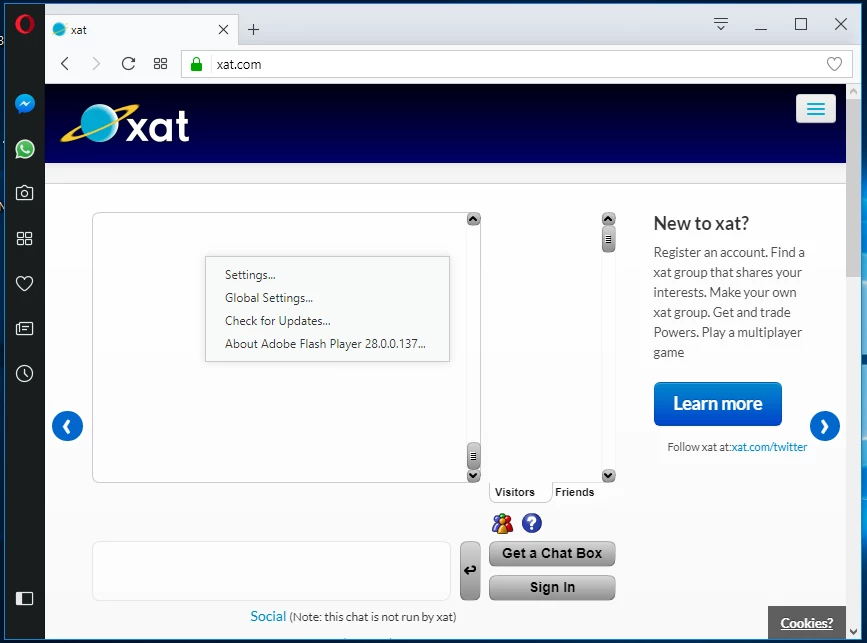Click the Cookies? notice
The height and width of the screenshot is (643, 867).
[x=807, y=623]
